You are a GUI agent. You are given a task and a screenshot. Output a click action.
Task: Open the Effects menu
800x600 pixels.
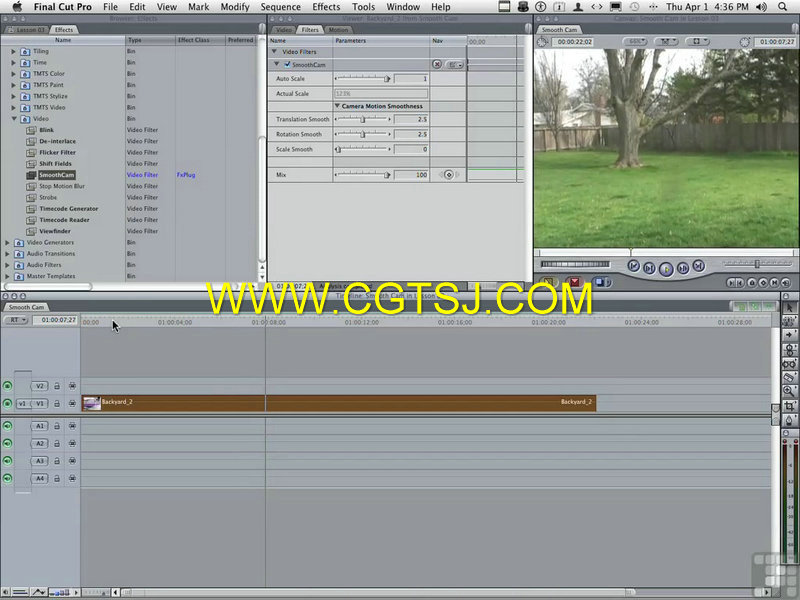pos(326,7)
